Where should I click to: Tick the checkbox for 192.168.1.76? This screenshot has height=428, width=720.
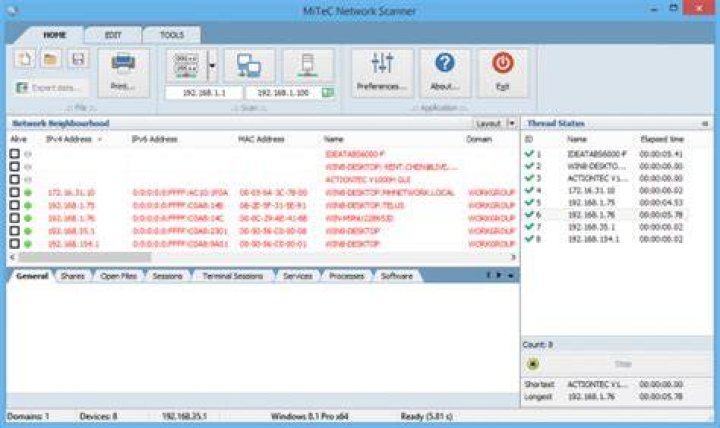[15, 218]
